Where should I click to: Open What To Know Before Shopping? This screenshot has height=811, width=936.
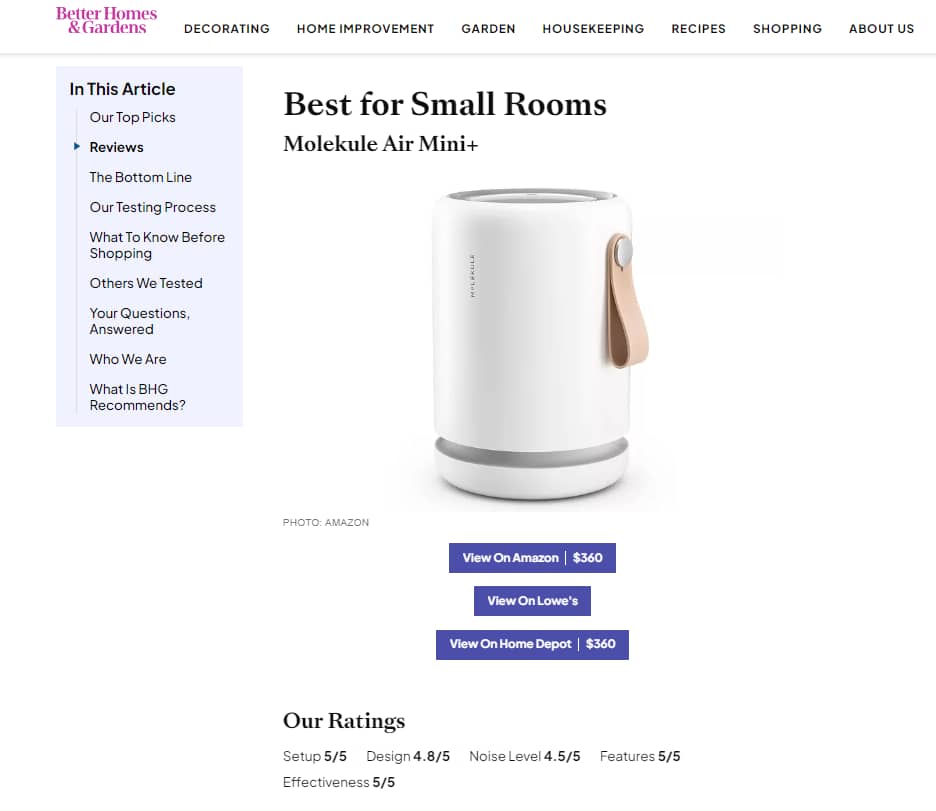tap(157, 245)
